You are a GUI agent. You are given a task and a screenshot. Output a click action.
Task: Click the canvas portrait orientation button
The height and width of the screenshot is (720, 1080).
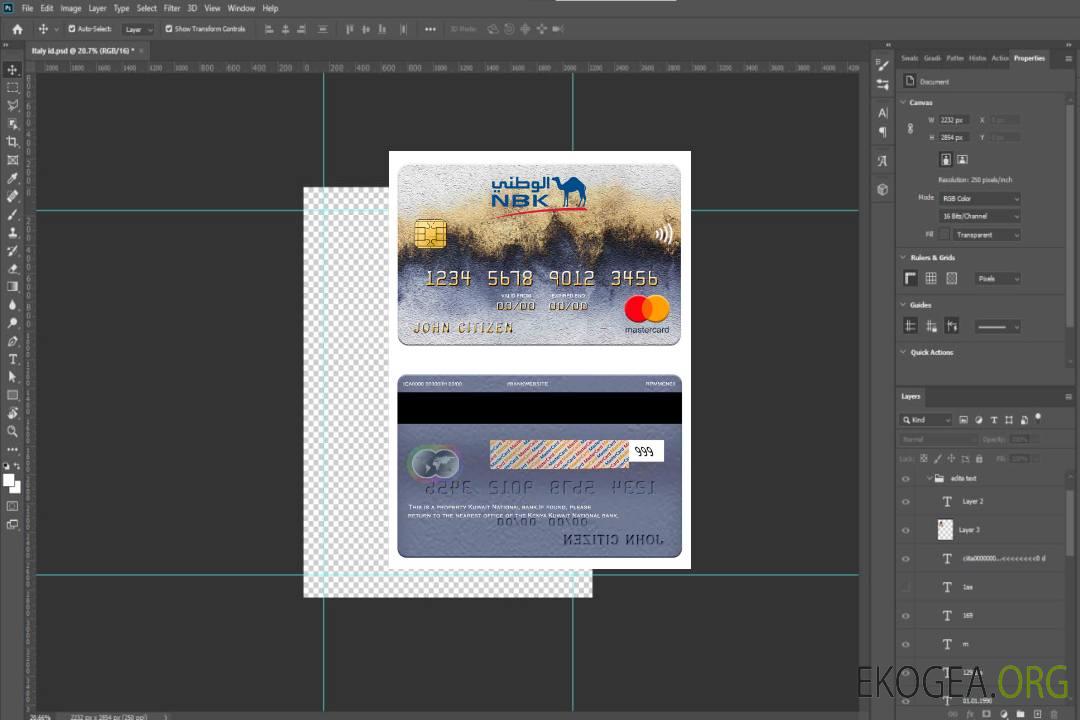point(946,160)
